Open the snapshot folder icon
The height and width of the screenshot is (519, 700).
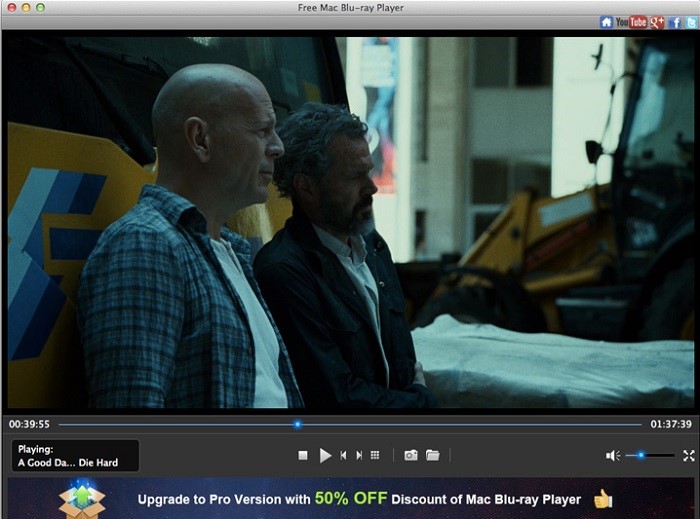pos(433,455)
